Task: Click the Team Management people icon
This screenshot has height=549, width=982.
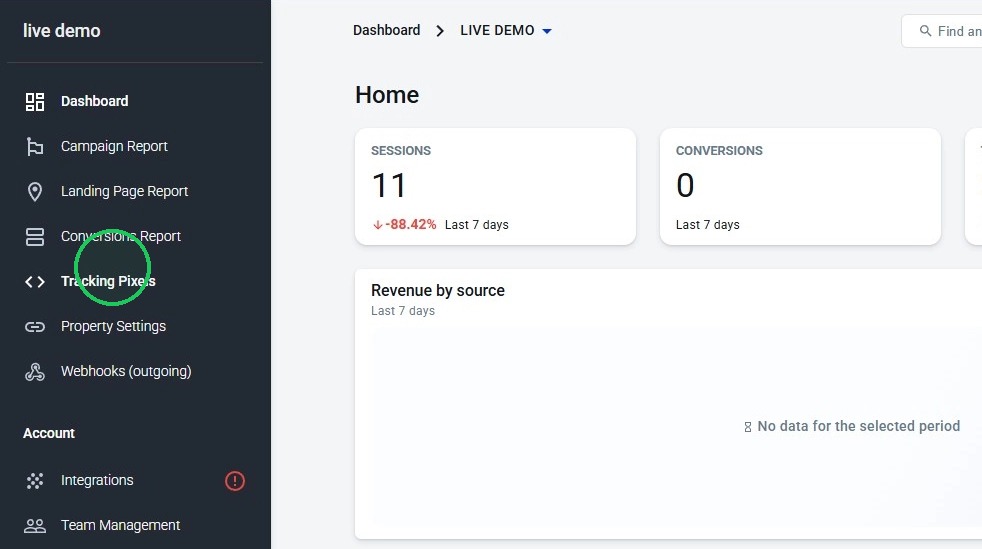Action: point(34,526)
